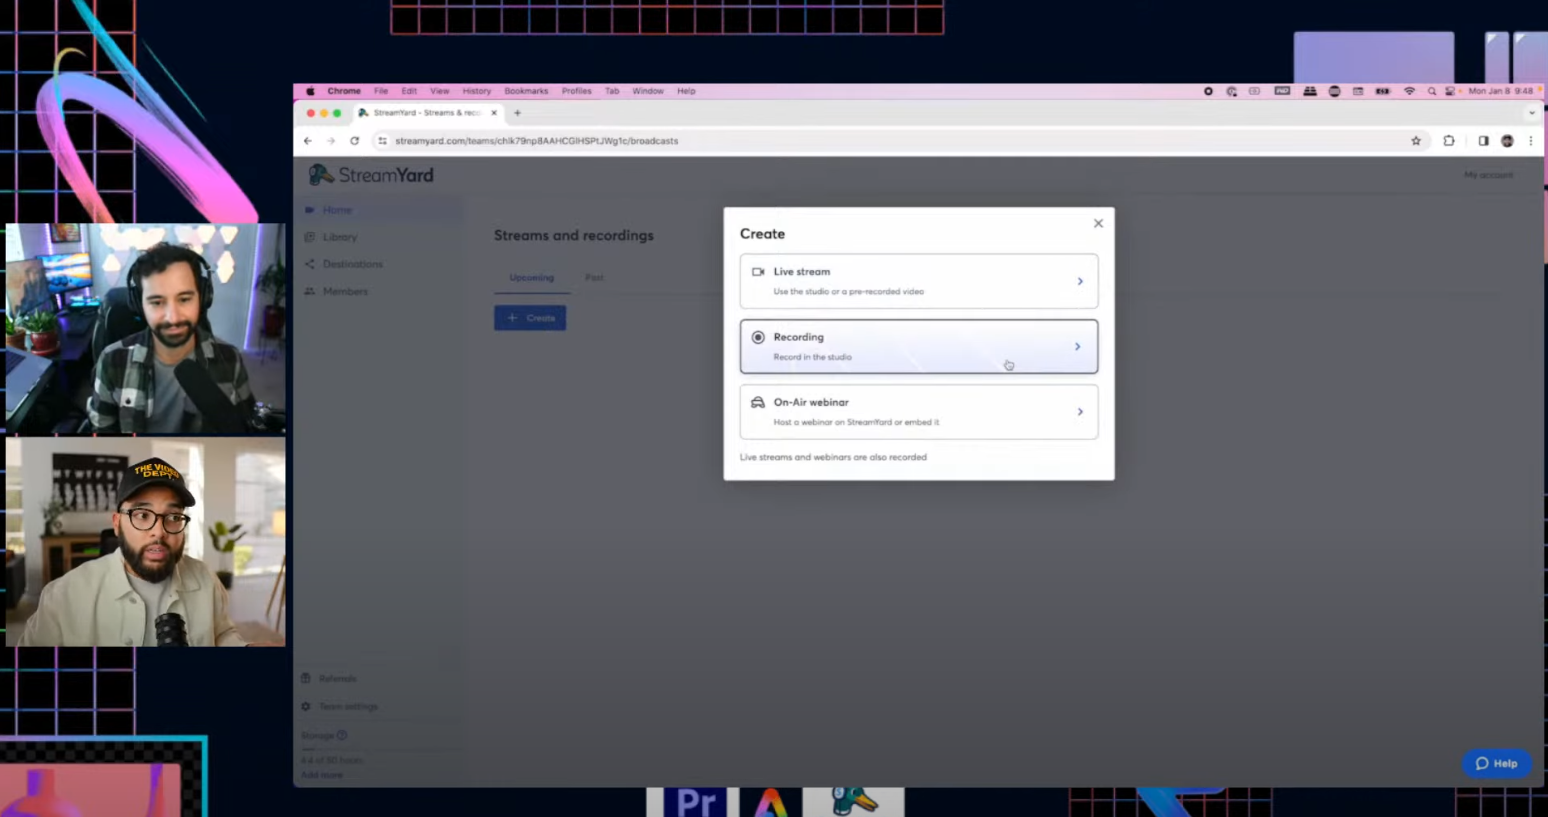Open Chrome three-dot menu
Screen dimensions: 1548x817
click(x=1531, y=141)
